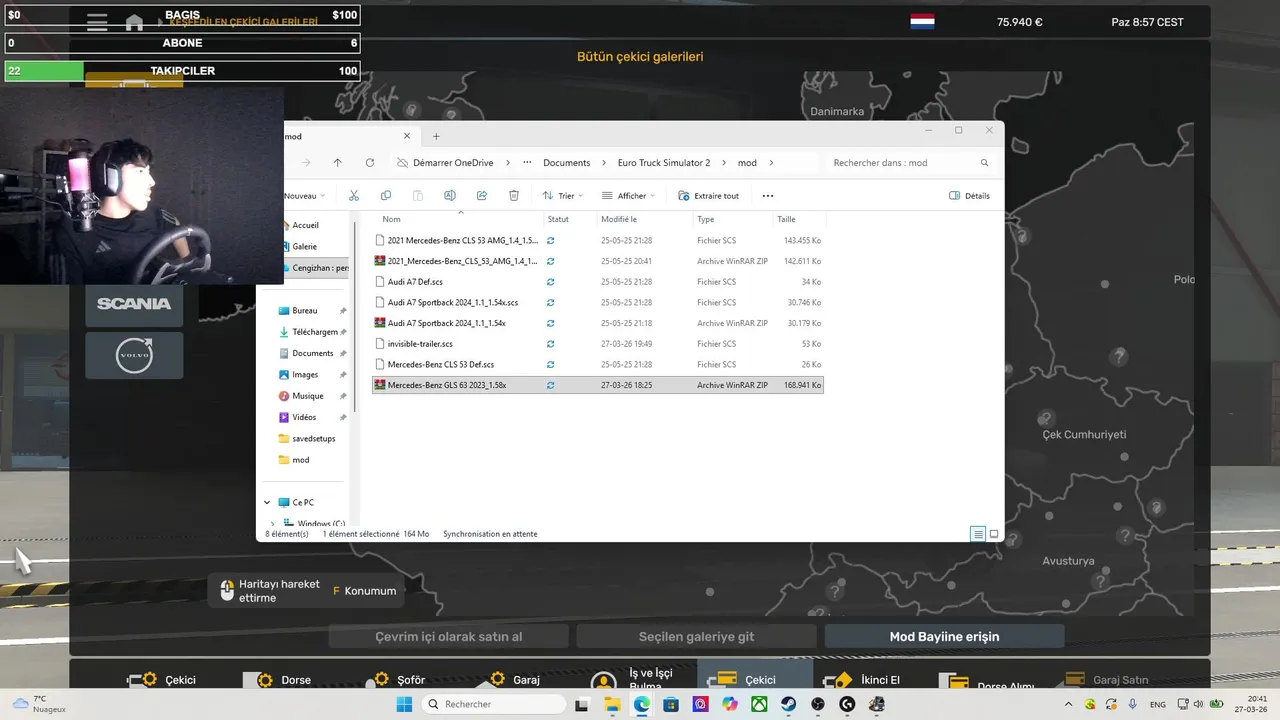The width and height of the screenshot is (1280, 720).
Task: Open Copilot from the taskbar
Action: (730, 704)
